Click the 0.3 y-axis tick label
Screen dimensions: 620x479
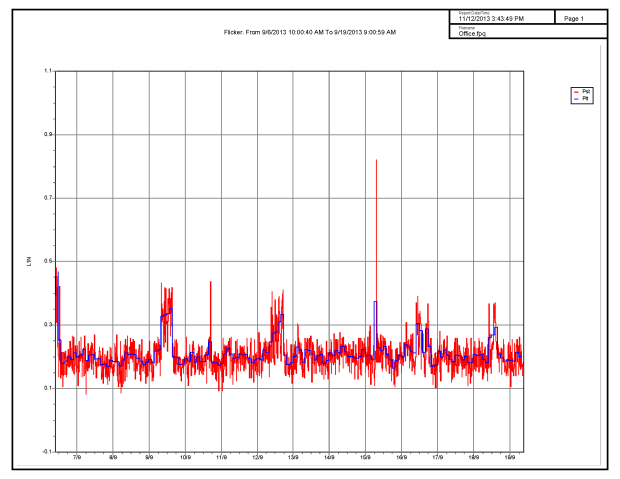coord(48,325)
